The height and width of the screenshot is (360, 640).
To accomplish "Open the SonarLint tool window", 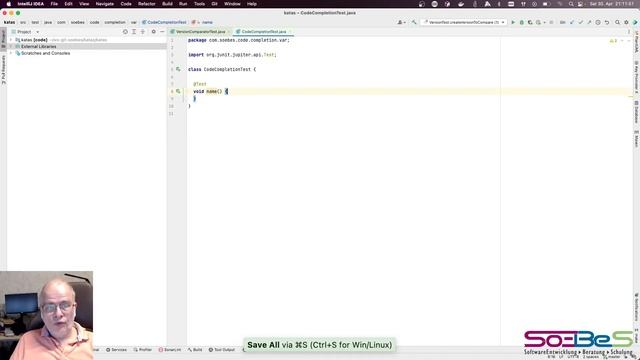I will [170, 350].
